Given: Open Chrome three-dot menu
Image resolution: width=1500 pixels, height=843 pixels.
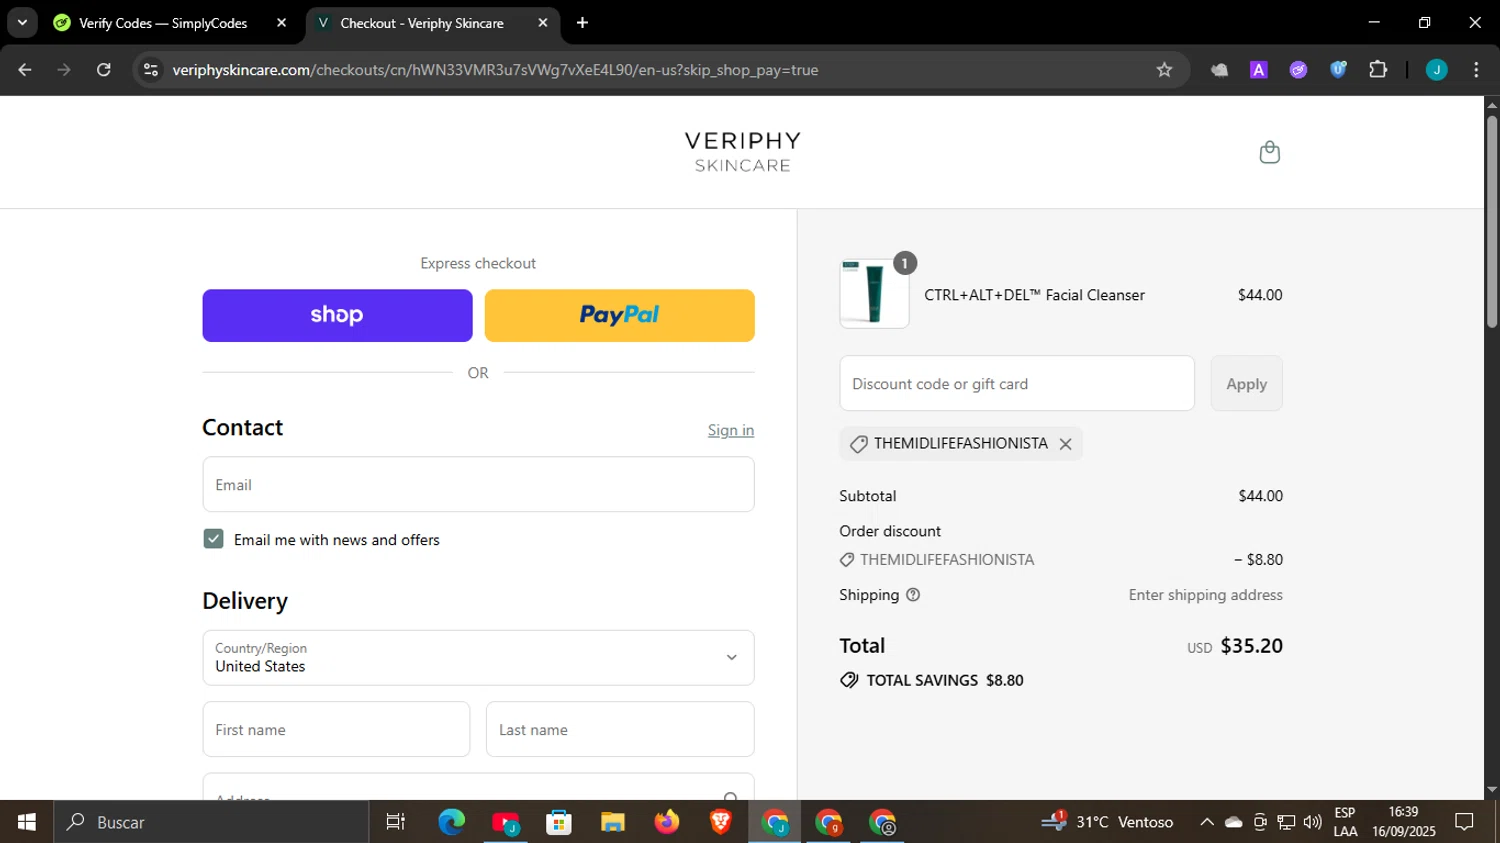Looking at the screenshot, I should tap(1476, 70).
